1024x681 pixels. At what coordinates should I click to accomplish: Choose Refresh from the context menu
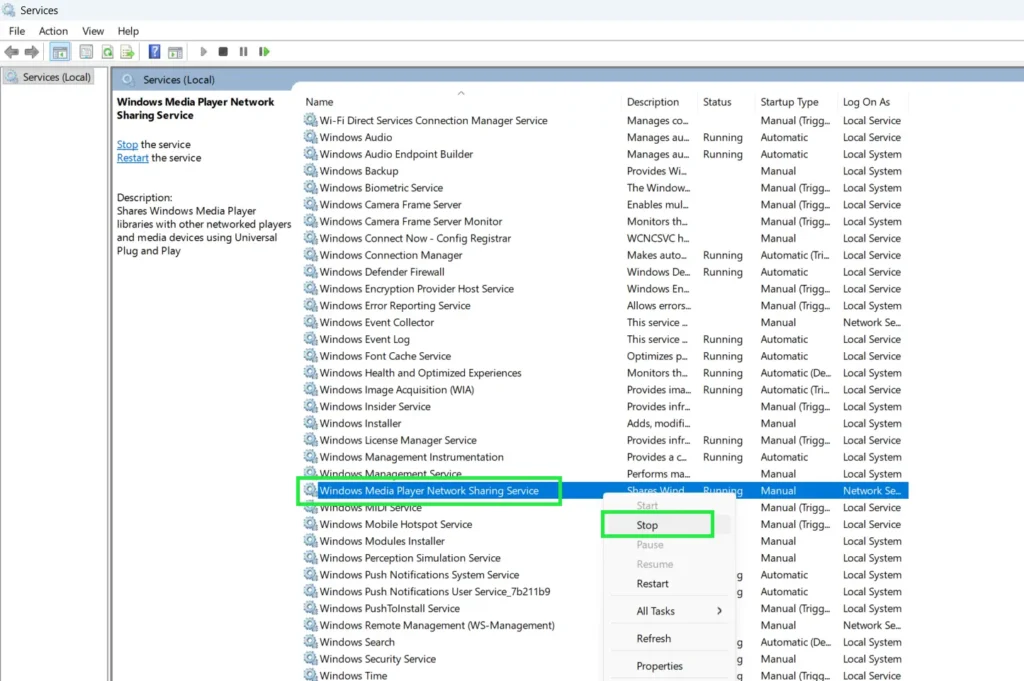653,637
